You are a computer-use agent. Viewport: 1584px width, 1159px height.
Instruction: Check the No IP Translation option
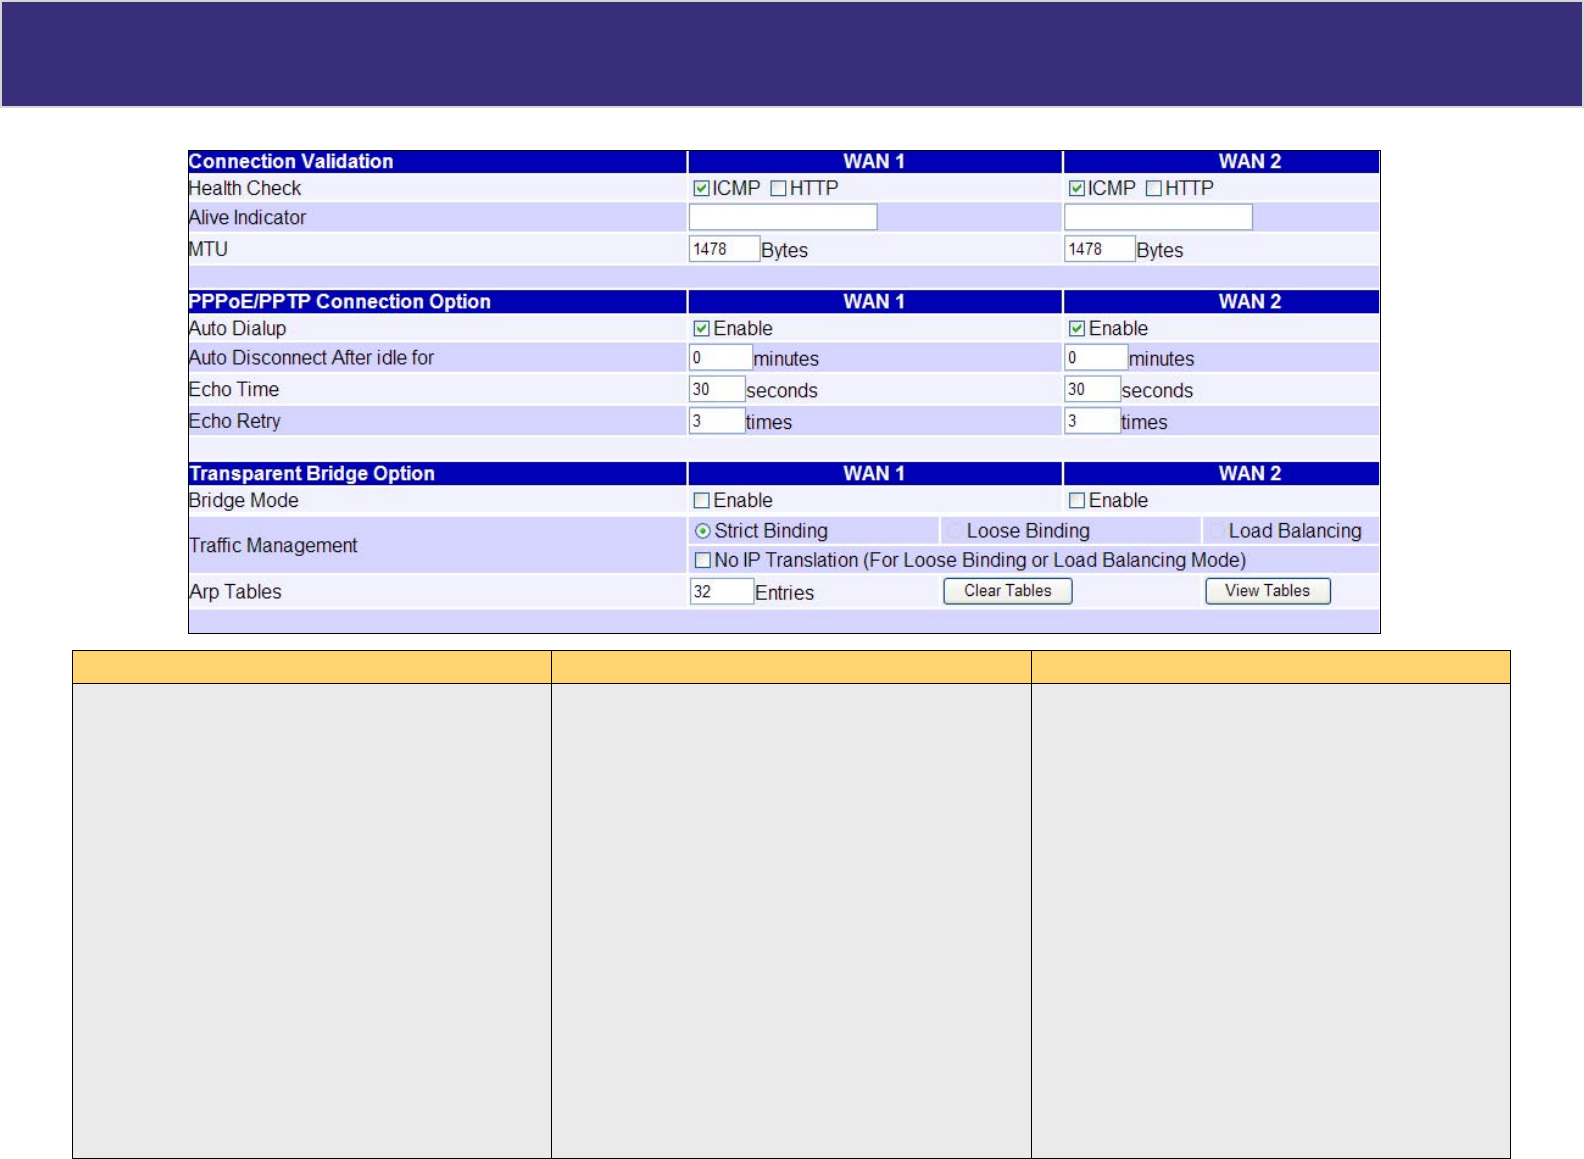(702, 560)
